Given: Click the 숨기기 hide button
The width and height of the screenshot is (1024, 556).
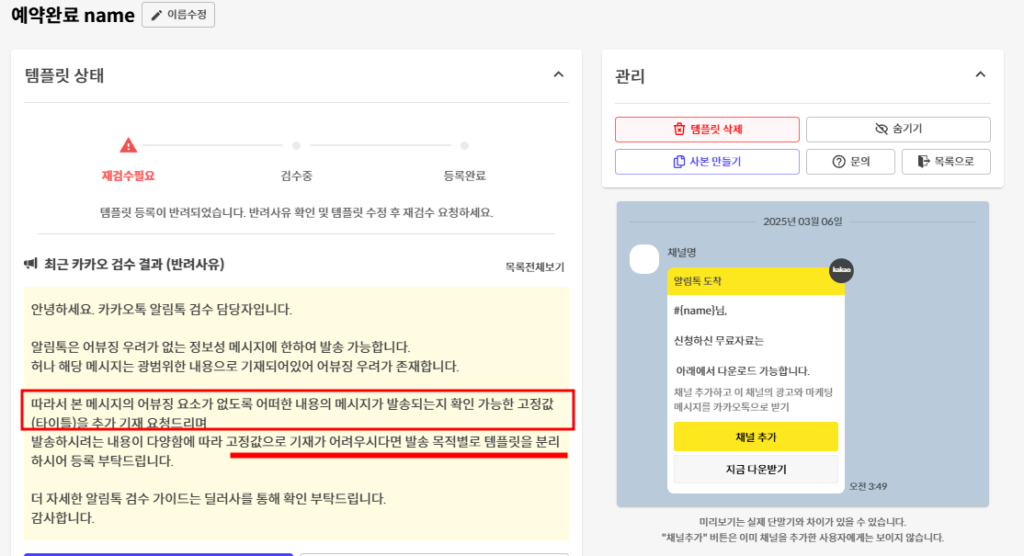Looking at the screenshot, I should click(898, 129).
